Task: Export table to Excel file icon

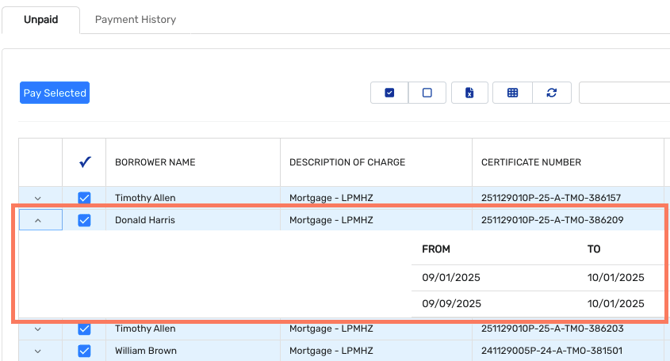Action: (x=469, y=93)
